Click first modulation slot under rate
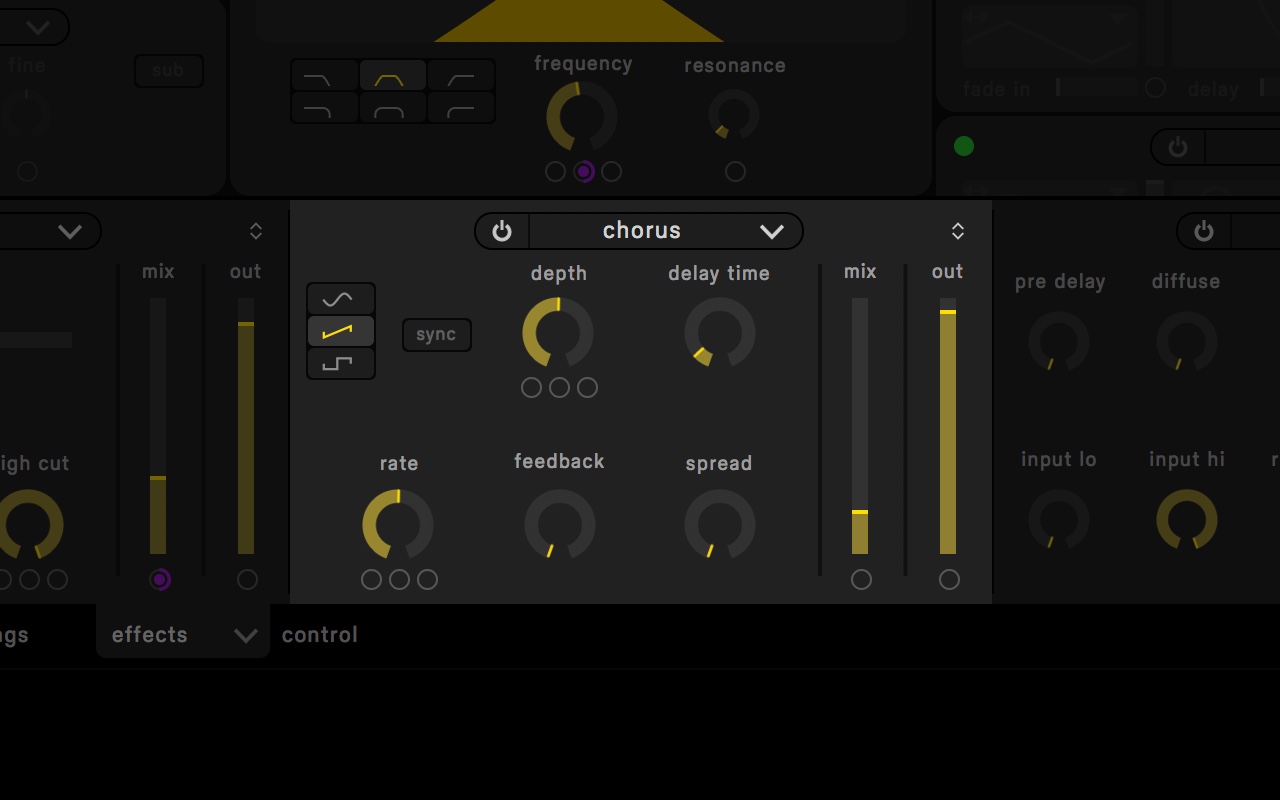The width and height of the screenshot is (1280, 800). point(372,579)
